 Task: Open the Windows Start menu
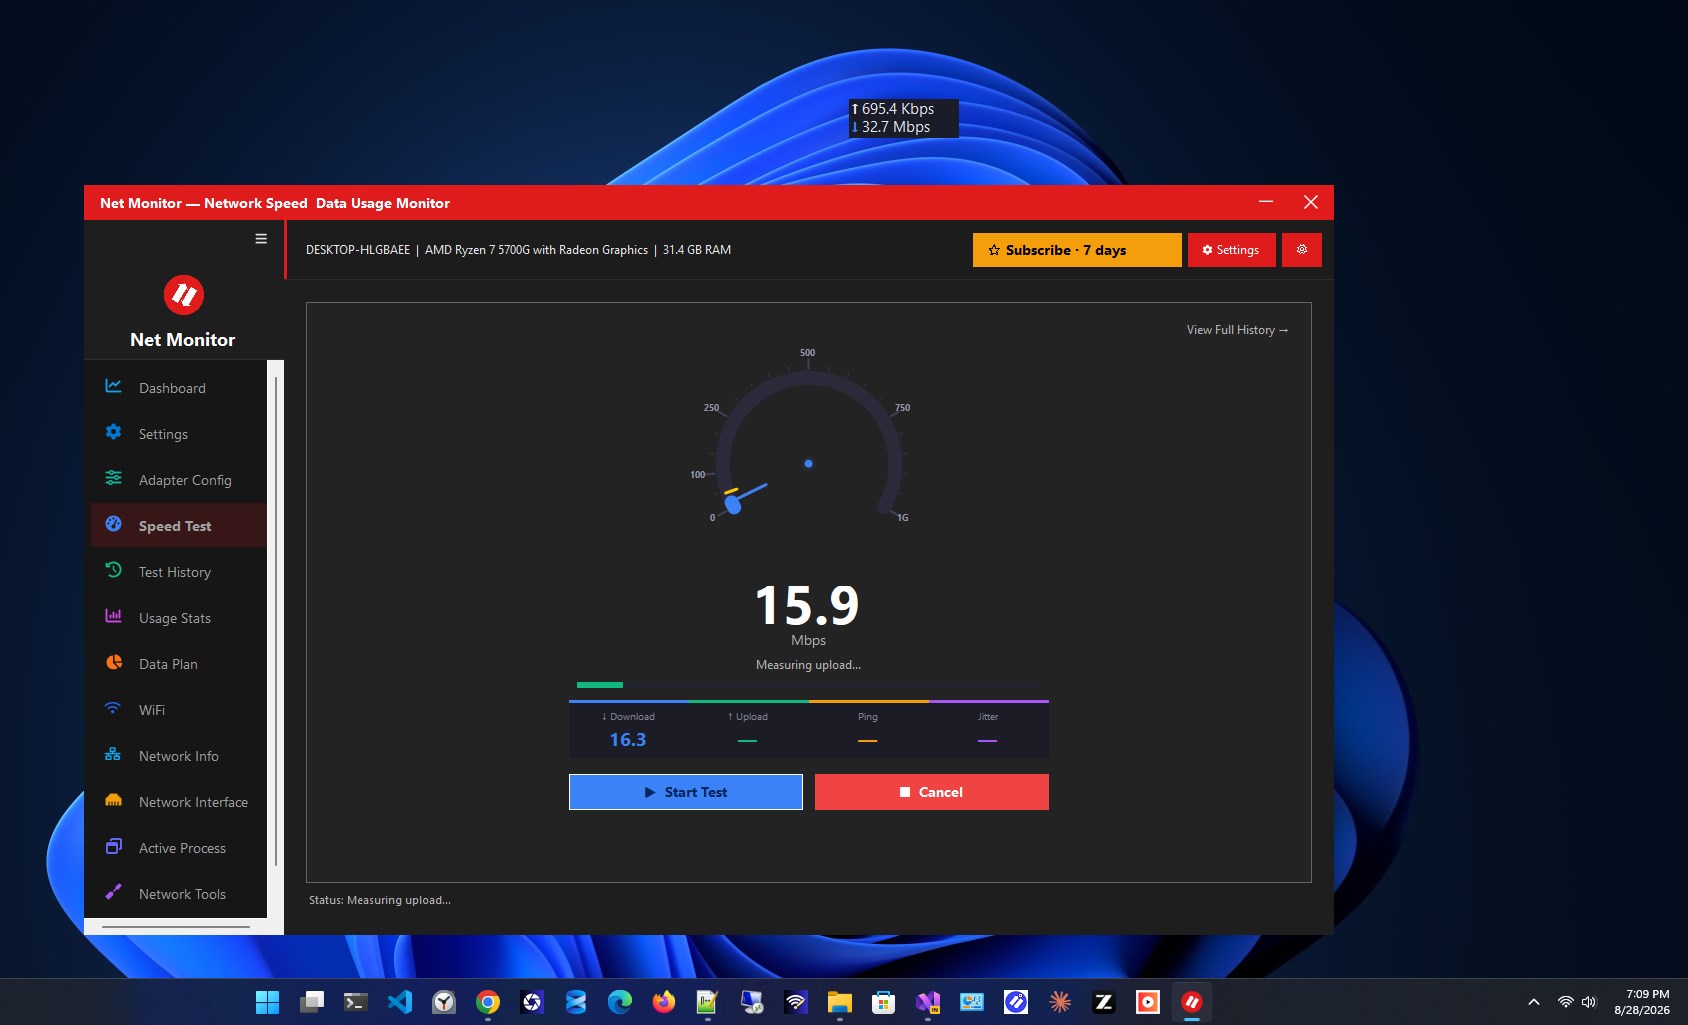point(268,1002)
